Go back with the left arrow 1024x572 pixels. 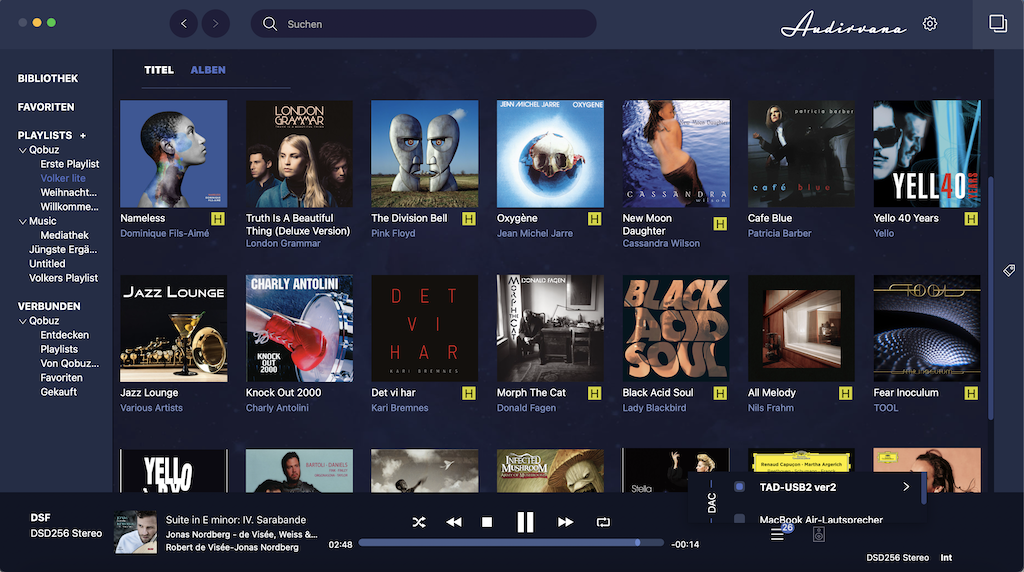184,24
